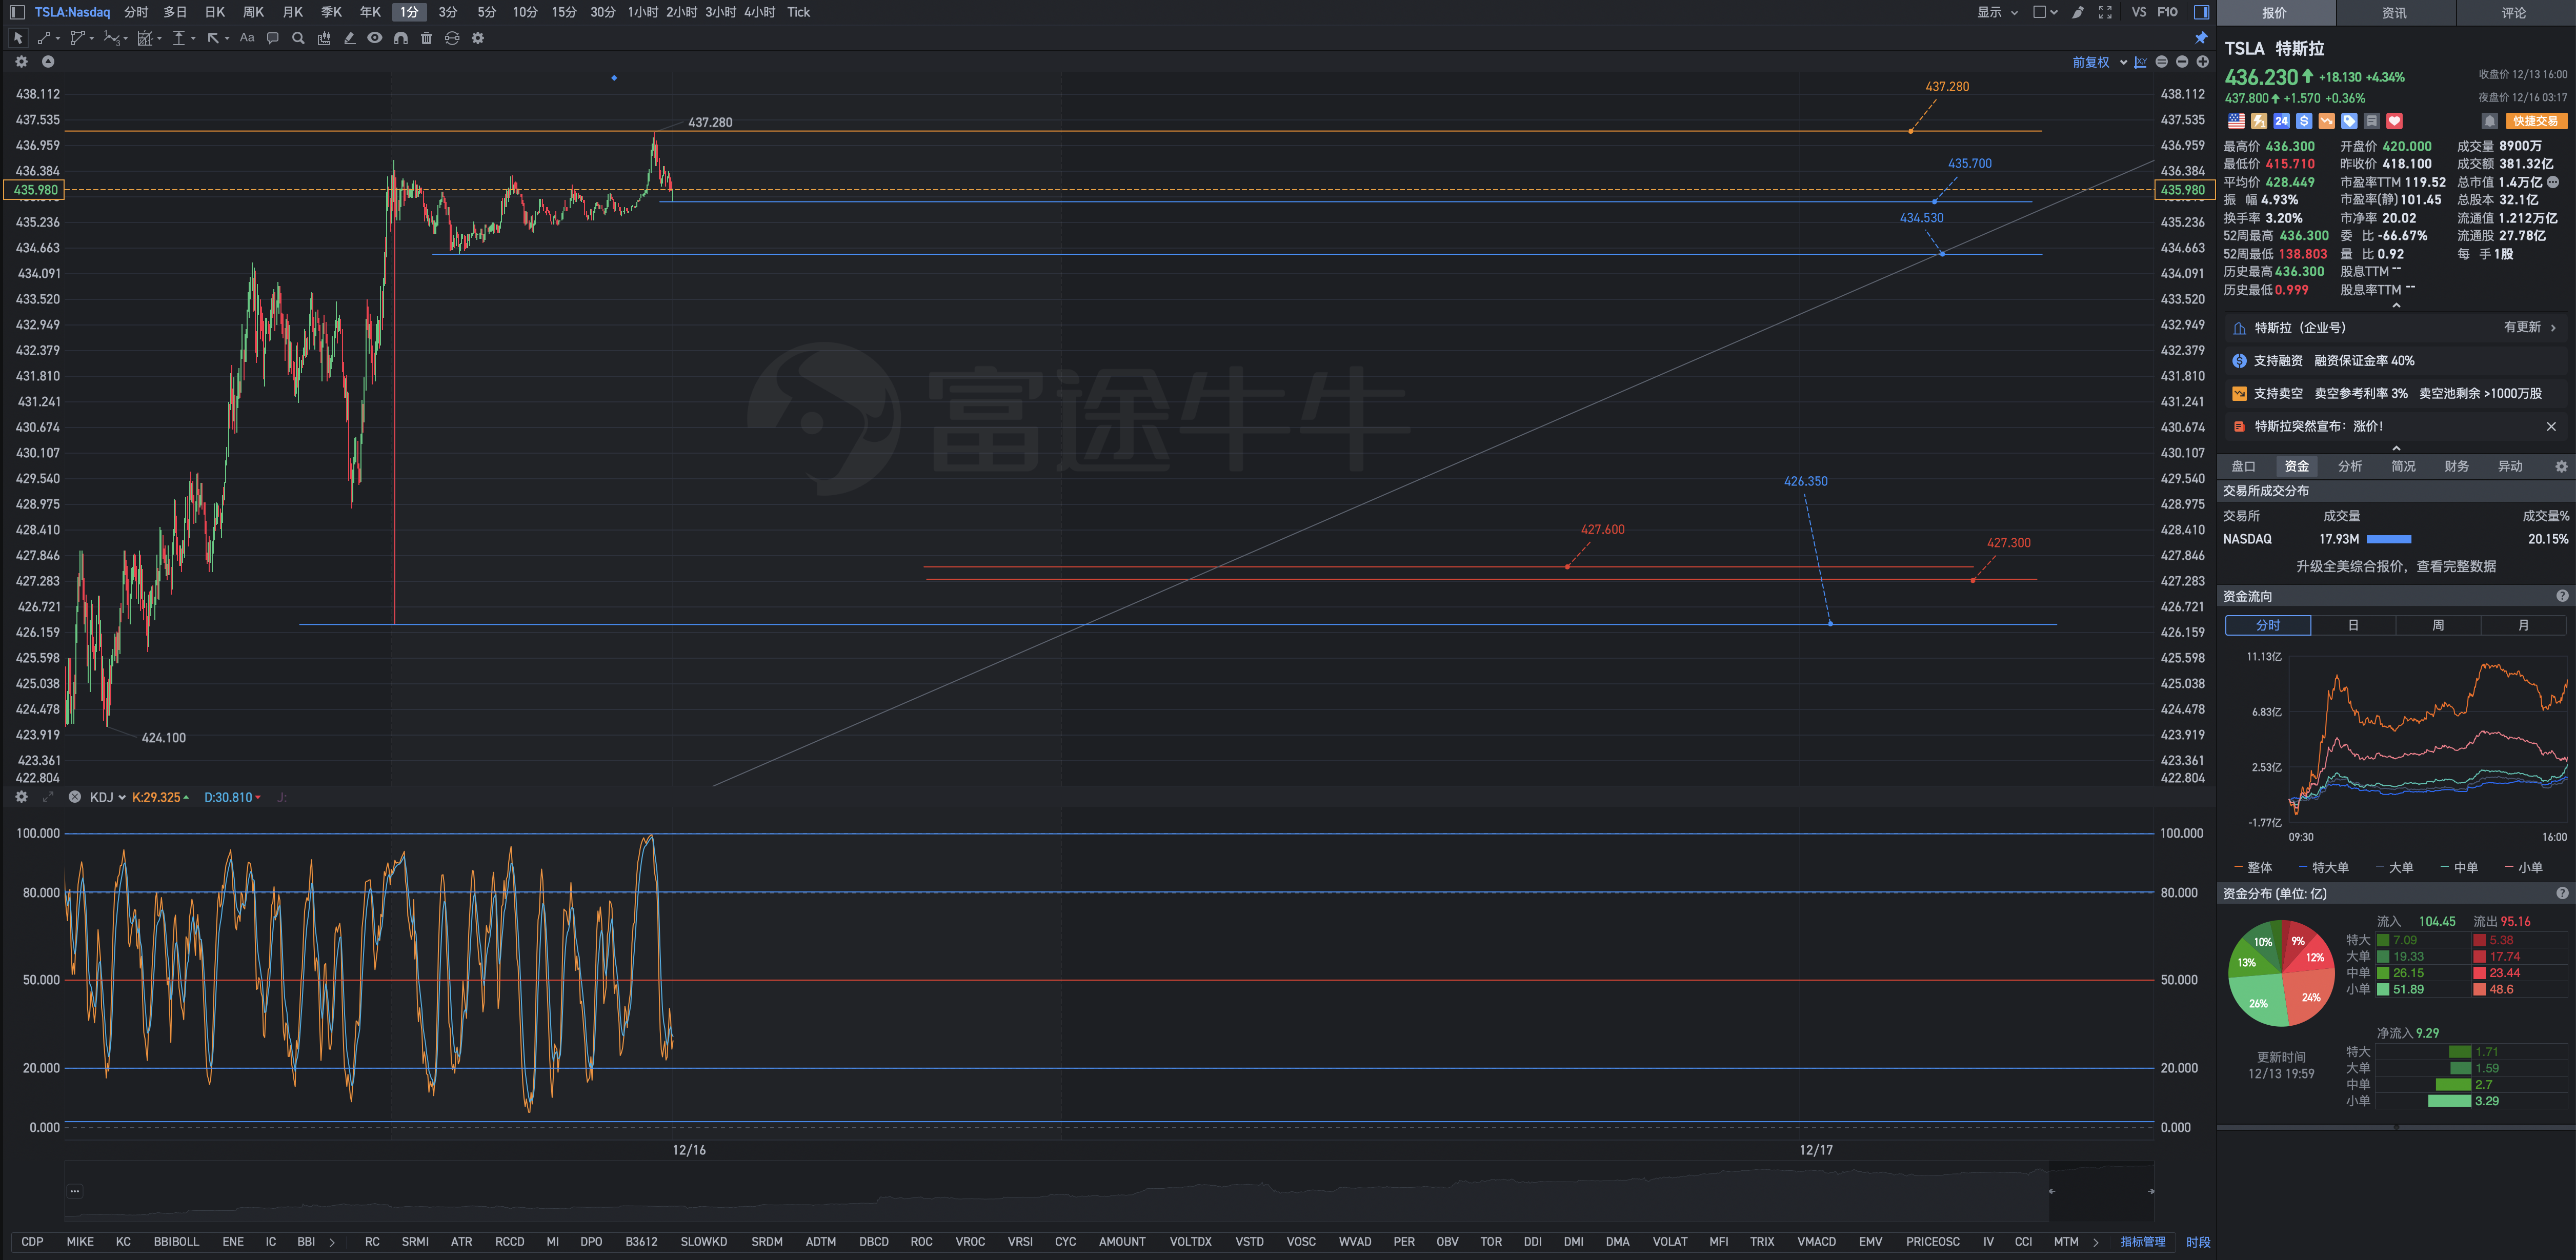Select the Fibonacci retracement tool
The image size is (2576, 1260).
145,38
